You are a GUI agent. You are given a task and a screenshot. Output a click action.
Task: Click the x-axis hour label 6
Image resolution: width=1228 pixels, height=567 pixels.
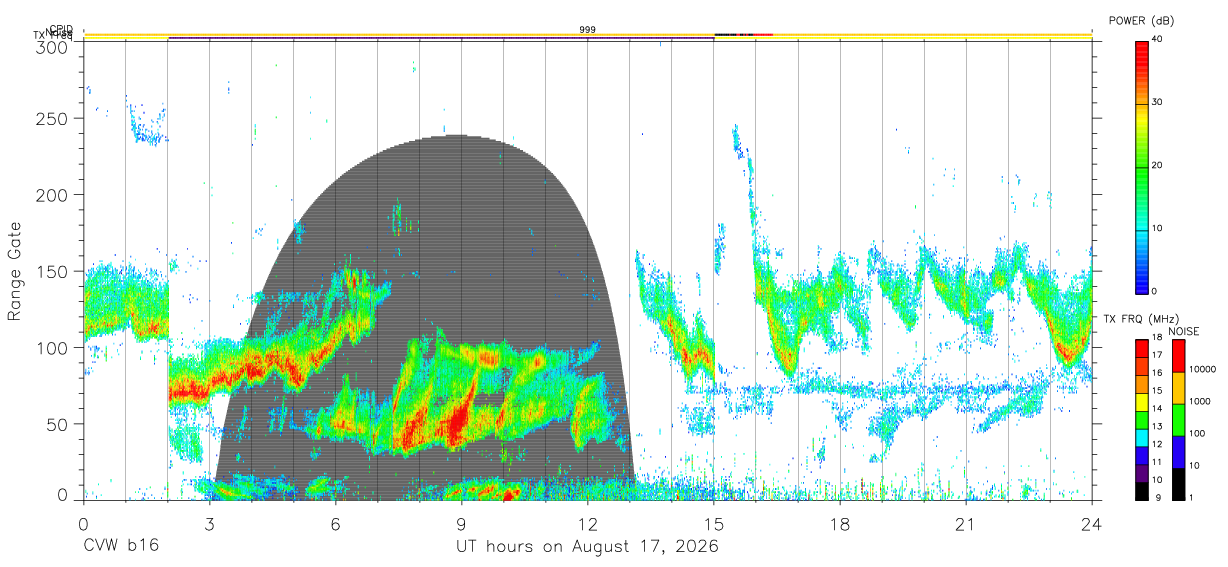[336, 524]
